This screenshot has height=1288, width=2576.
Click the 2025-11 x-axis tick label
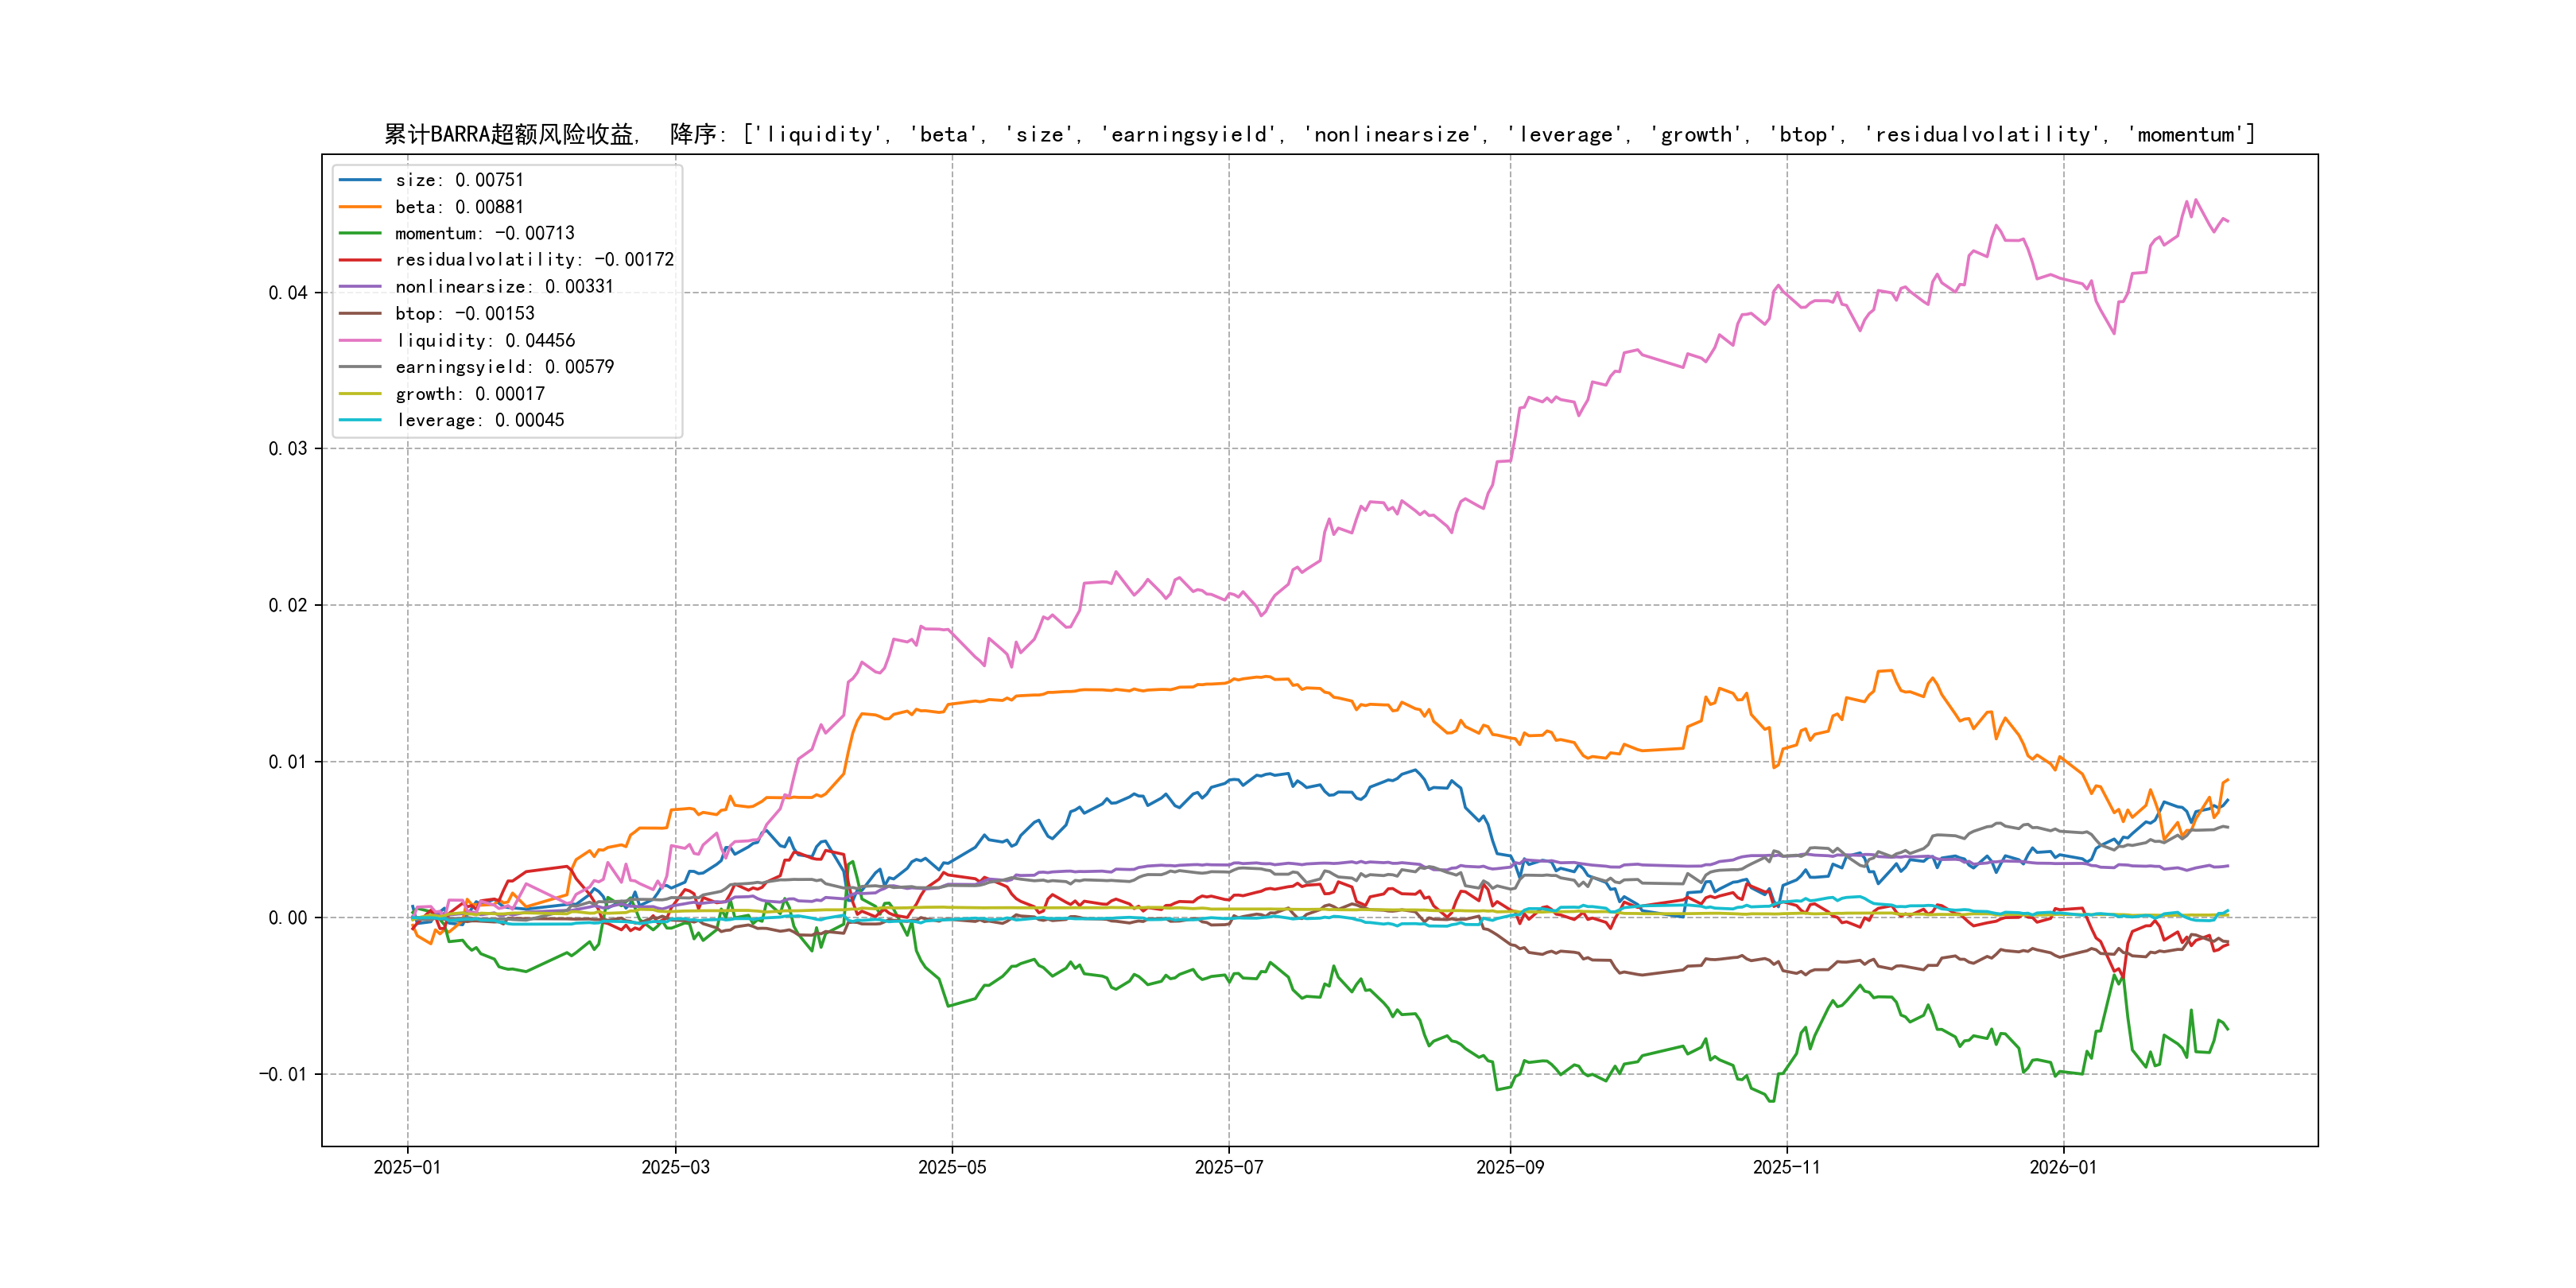pyautogui.click(x=1787, y=1167)
